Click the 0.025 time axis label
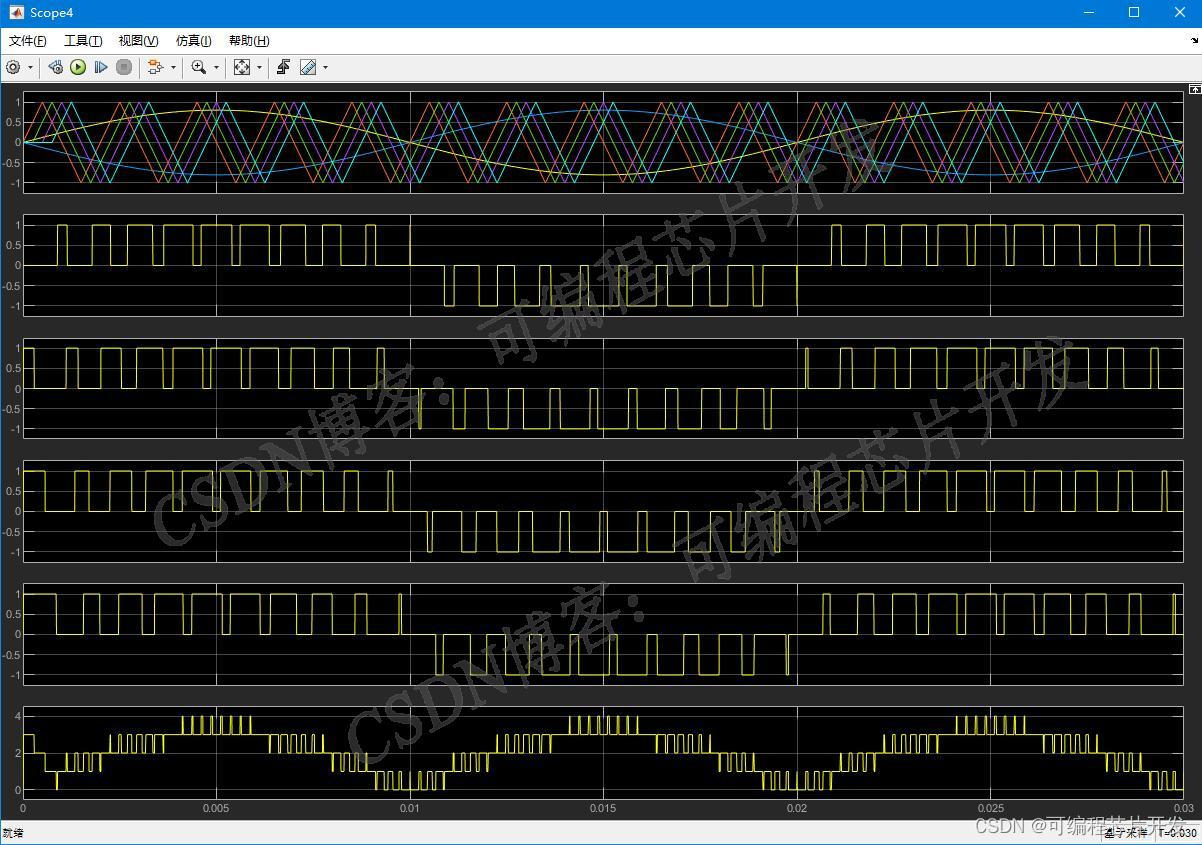The width and height of the screenshot is (1202, 845). click(x=990, y=808)
